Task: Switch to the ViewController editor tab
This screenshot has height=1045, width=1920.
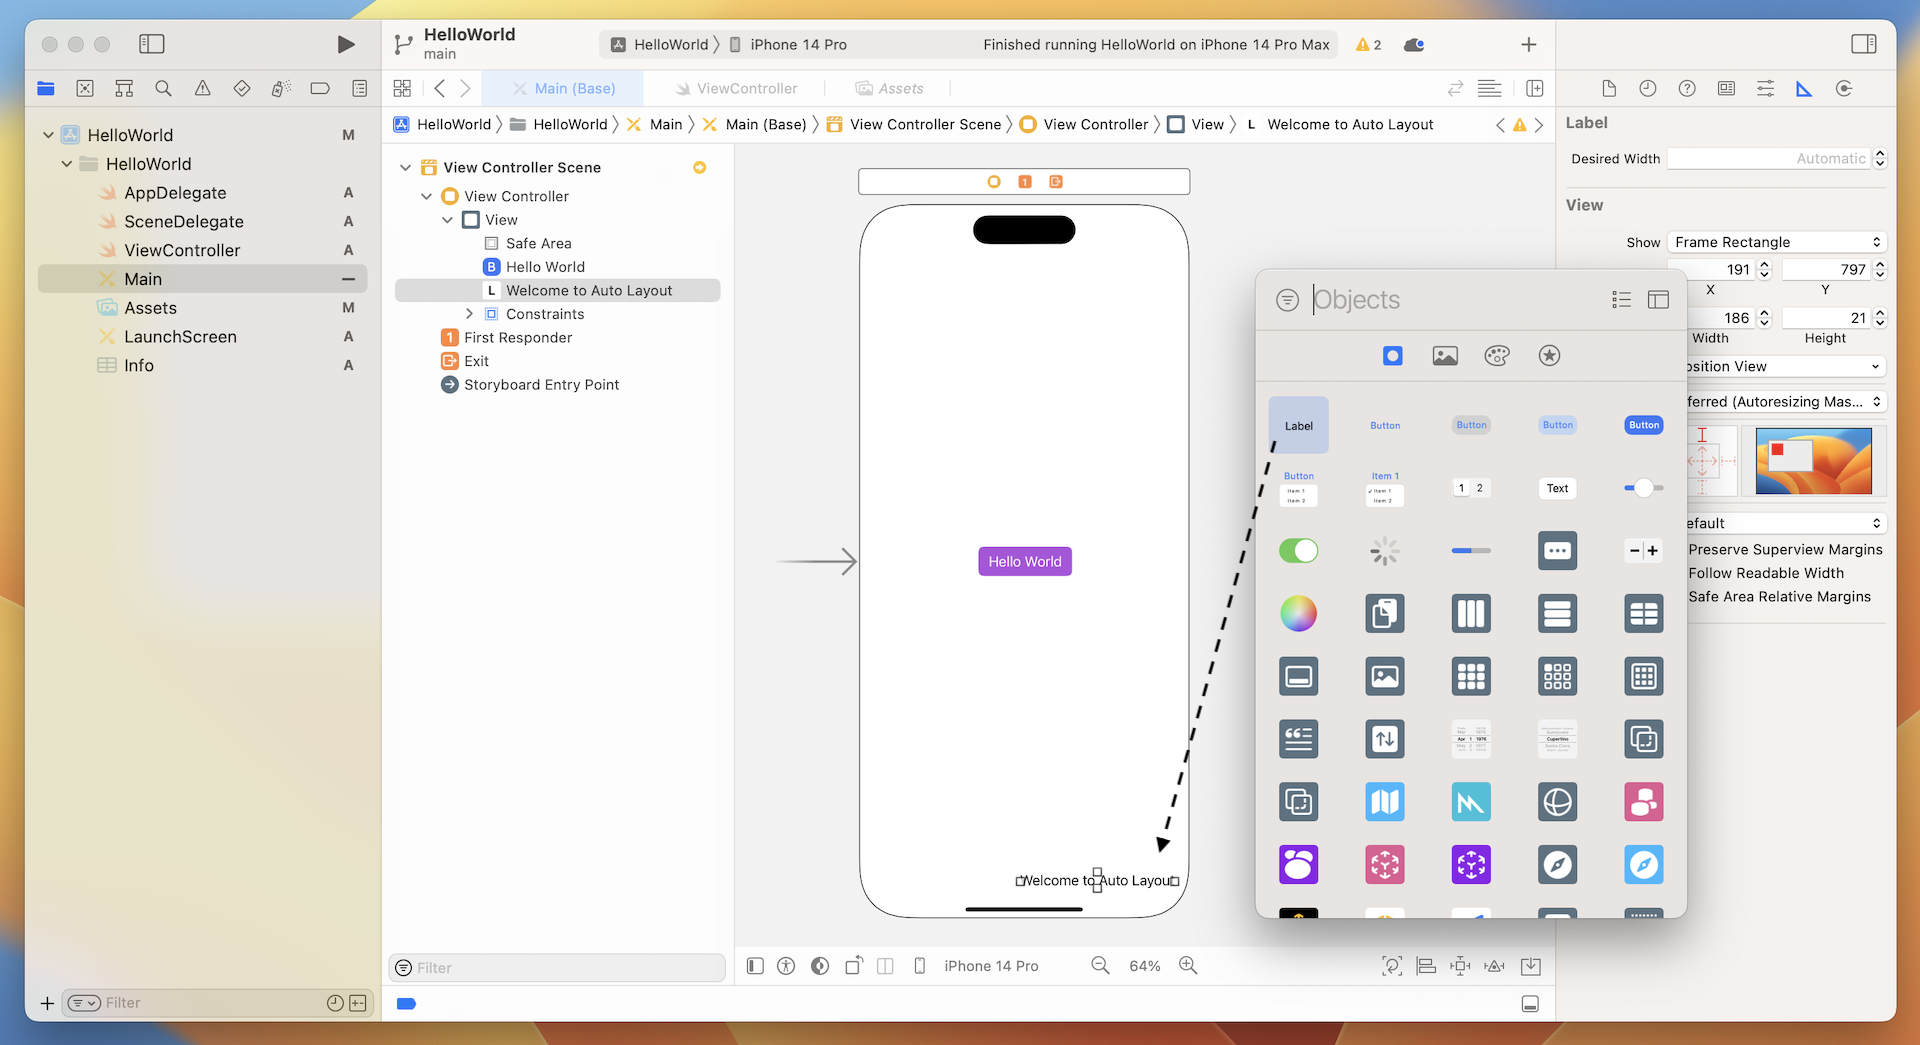Action: pyautogui.click(x=746, y=88)
